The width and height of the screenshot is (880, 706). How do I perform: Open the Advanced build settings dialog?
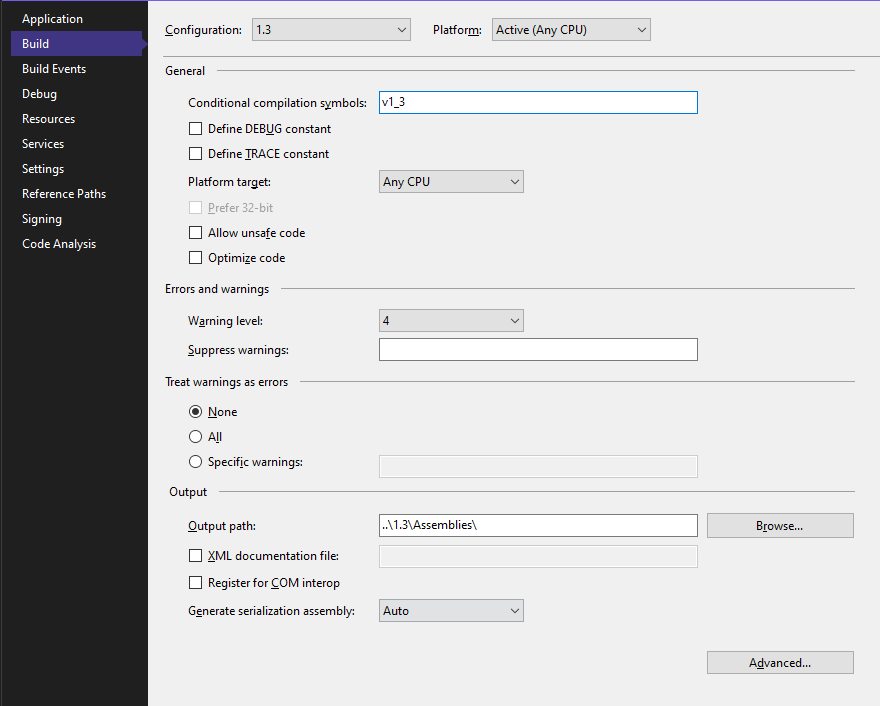(x=779, y=662)
